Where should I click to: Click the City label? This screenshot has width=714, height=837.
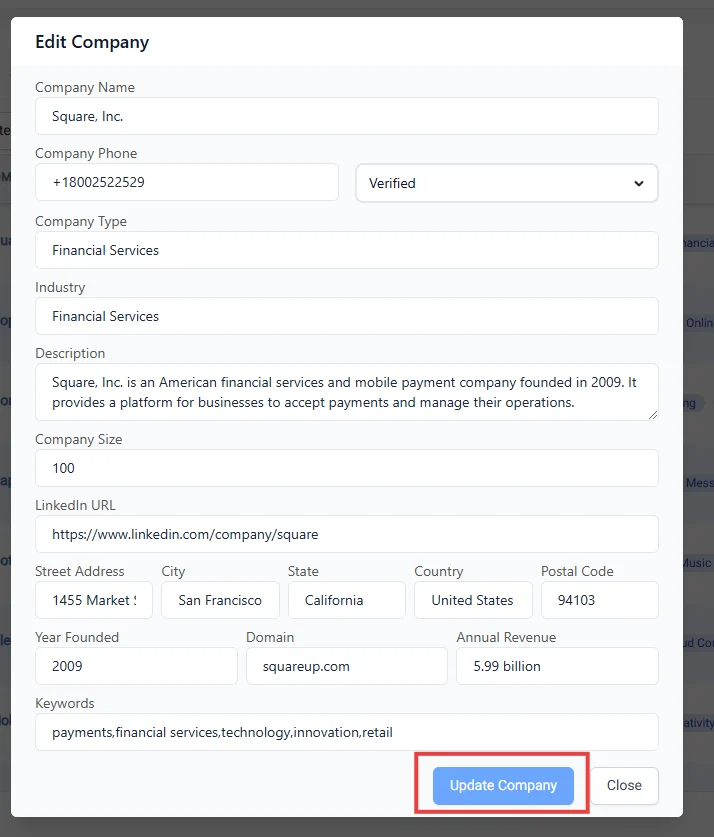173,572
